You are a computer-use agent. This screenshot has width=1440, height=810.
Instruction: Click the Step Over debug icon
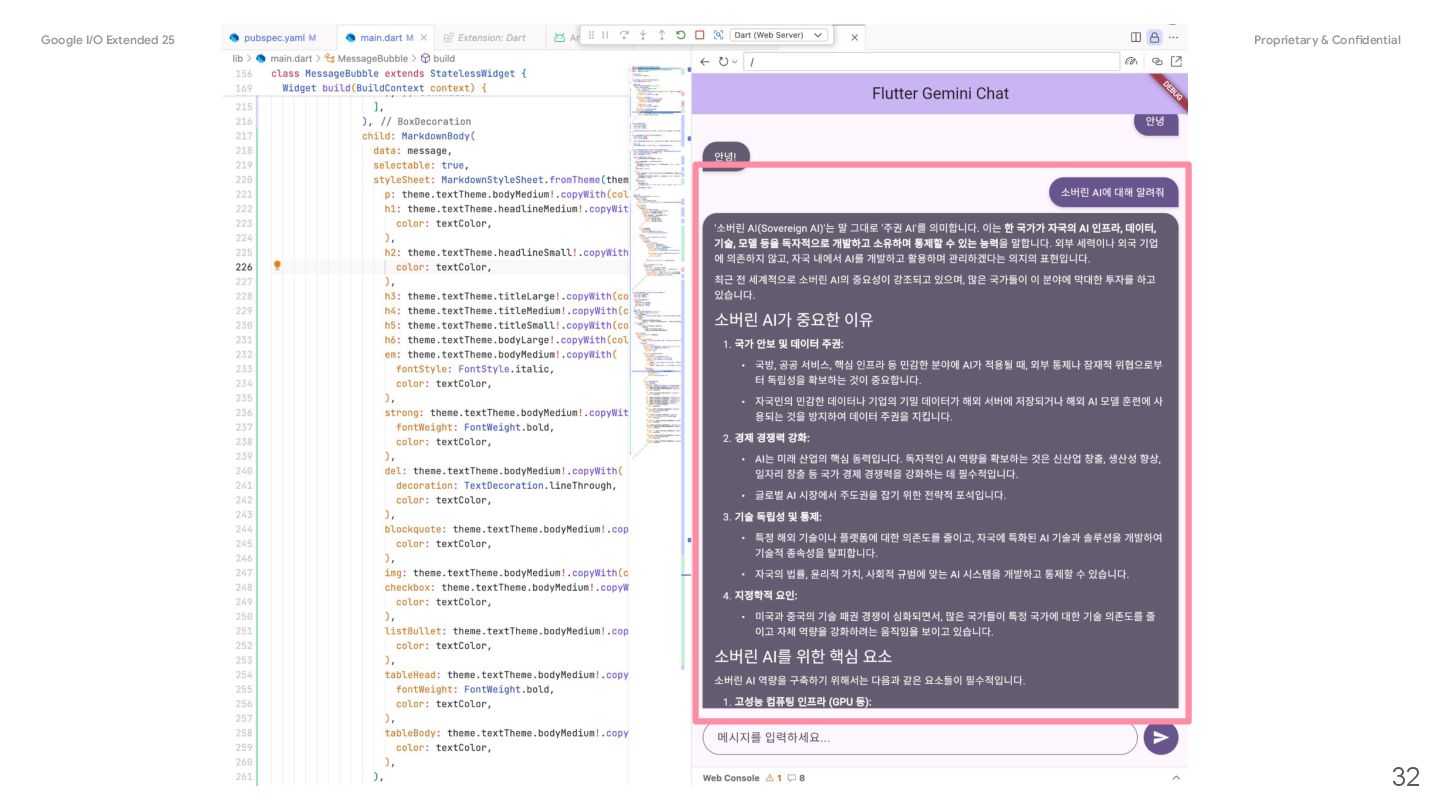[x=624, y=35]
